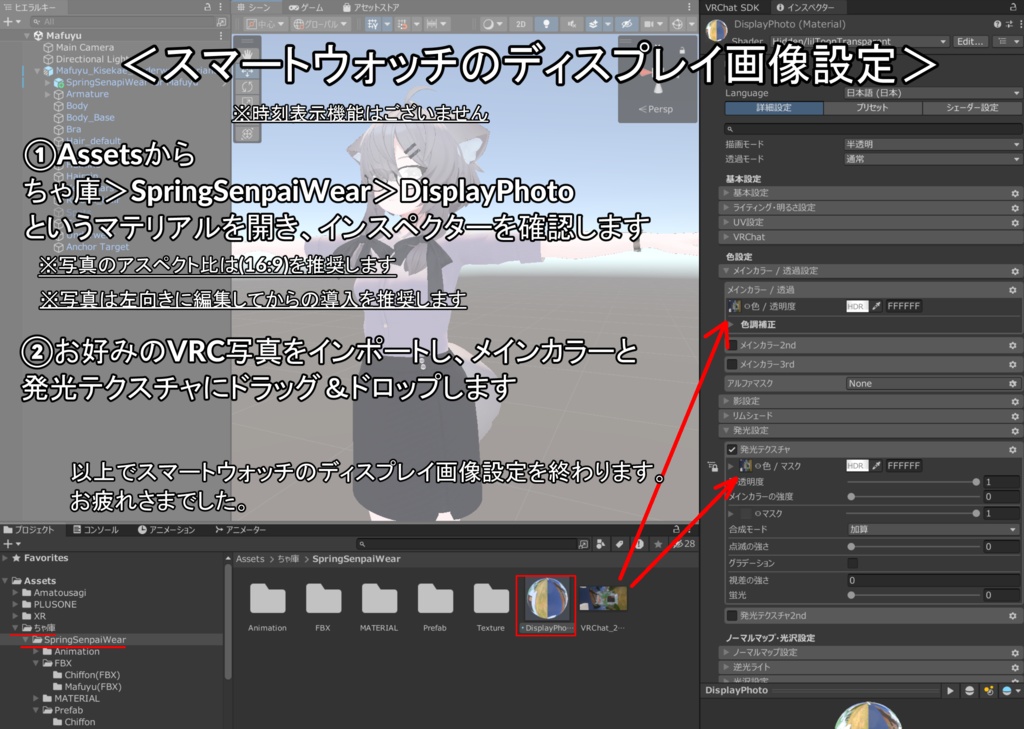Screen dimensions: 1024x729
Task: Open preview skybox dropdown icon
Action: pyautogui.click(x=1010, y=690)
